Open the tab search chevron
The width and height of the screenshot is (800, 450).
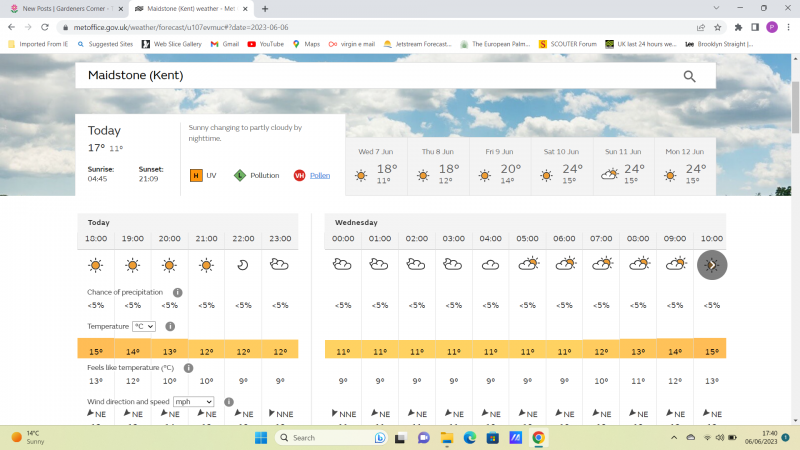(x=716, y=8)
